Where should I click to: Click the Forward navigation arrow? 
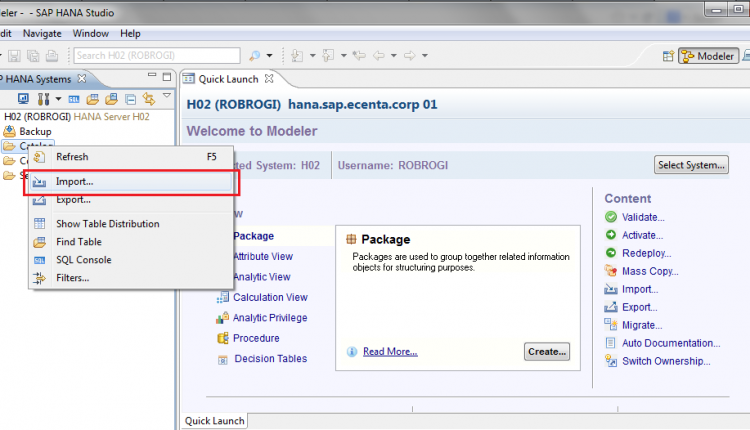click(409, 56)
